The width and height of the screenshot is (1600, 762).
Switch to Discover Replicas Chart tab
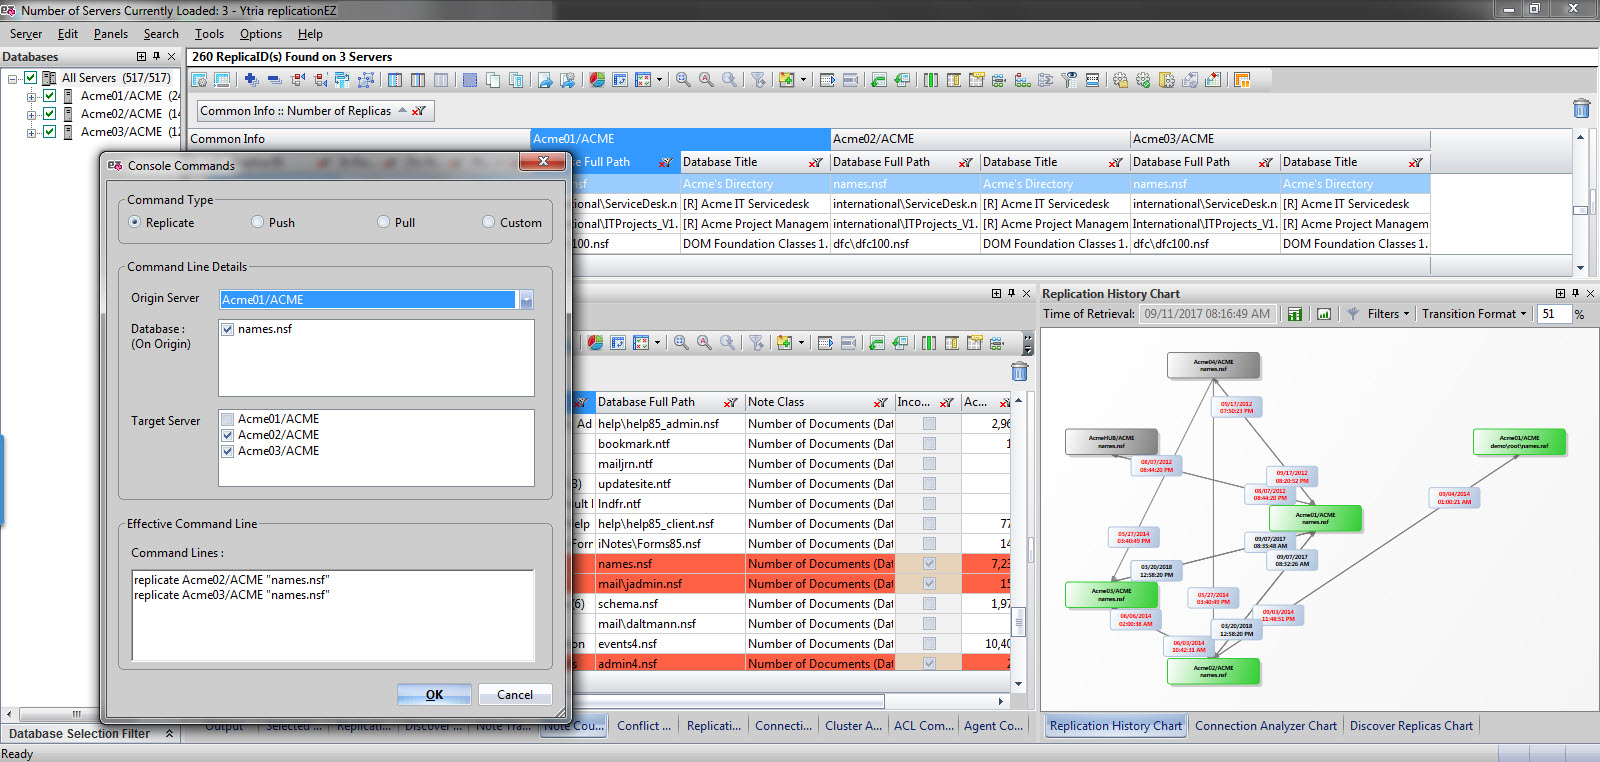[x=1411, y=726]
